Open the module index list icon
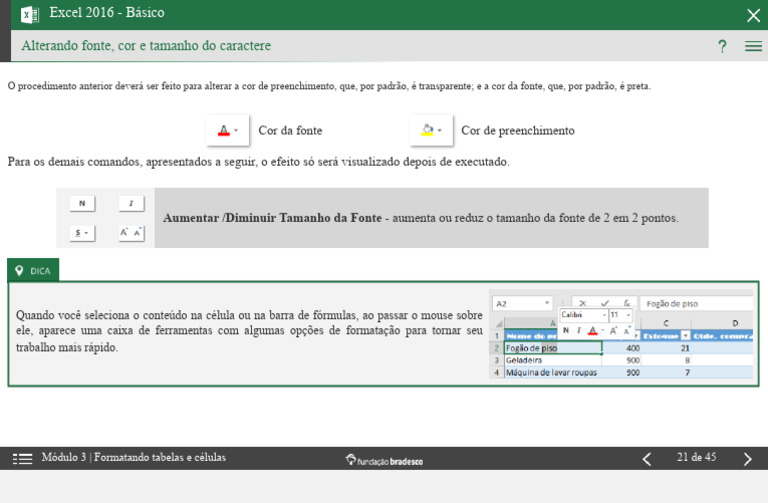Viewport: 768px width, 503px height. click(x=22, y=458)
